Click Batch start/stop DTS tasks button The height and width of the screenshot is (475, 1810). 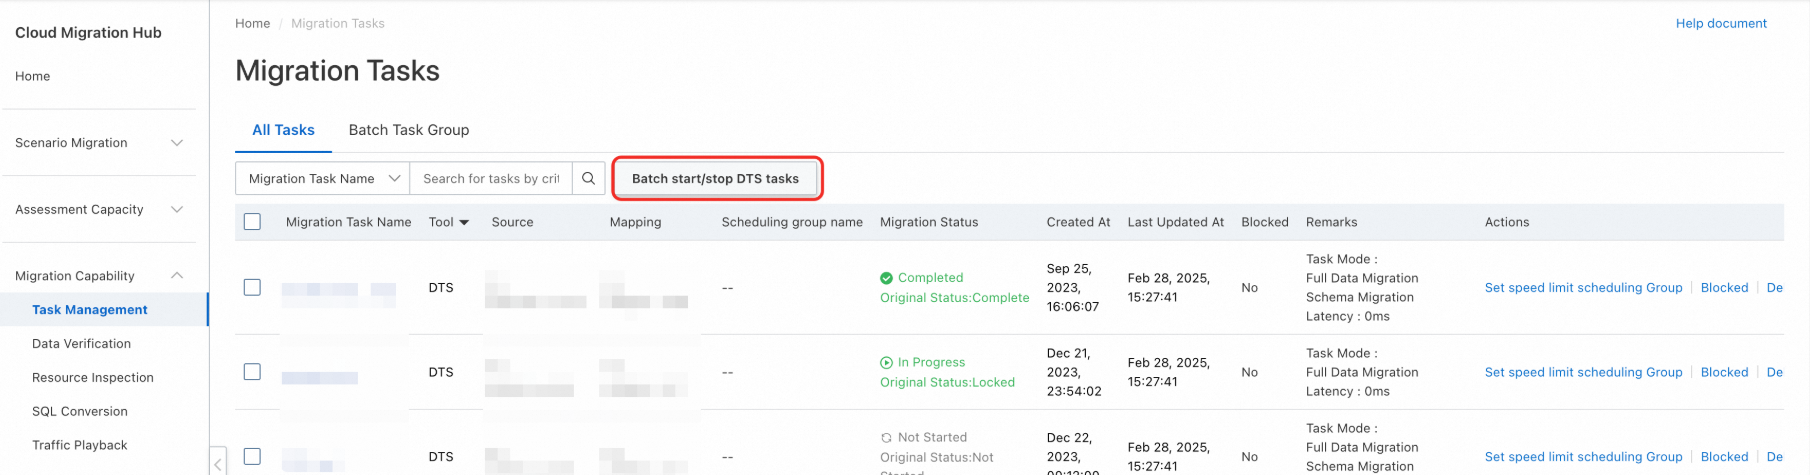coord(715,179)
